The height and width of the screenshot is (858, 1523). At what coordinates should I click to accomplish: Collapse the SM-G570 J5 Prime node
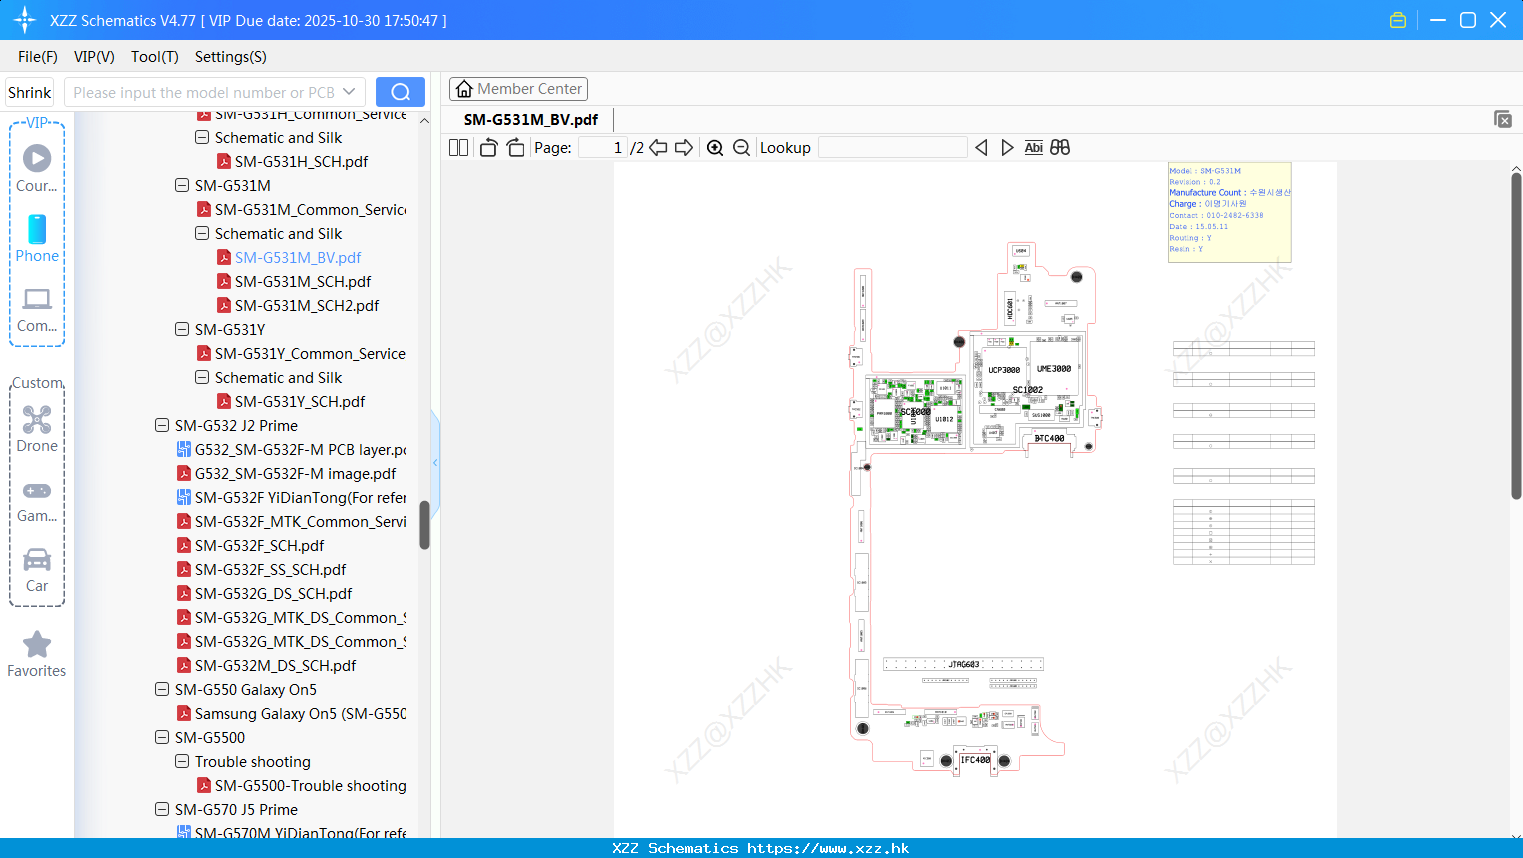[162, 809]
